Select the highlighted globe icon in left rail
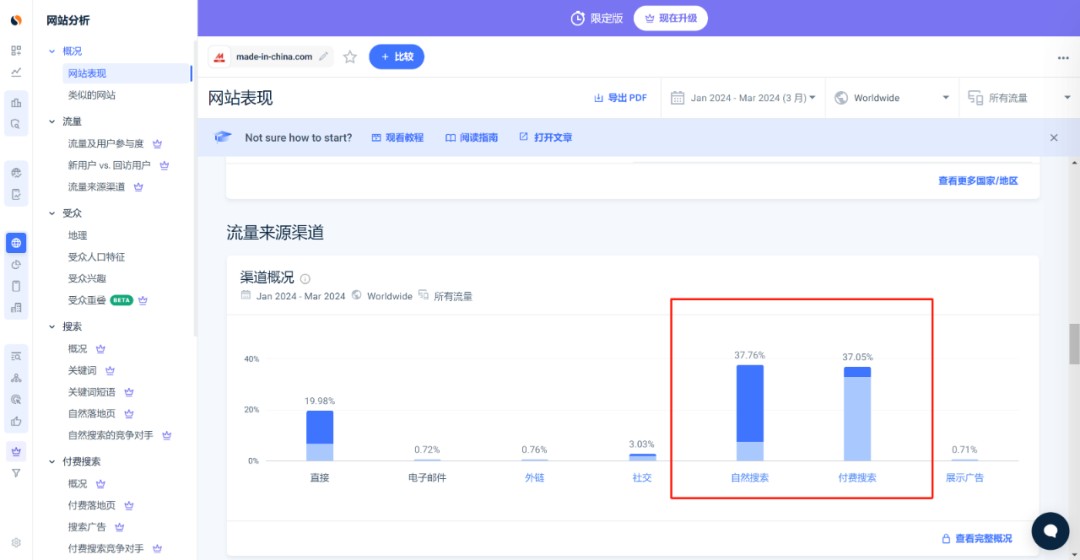Screen dimensions: 1080x560 coord(16,243)
